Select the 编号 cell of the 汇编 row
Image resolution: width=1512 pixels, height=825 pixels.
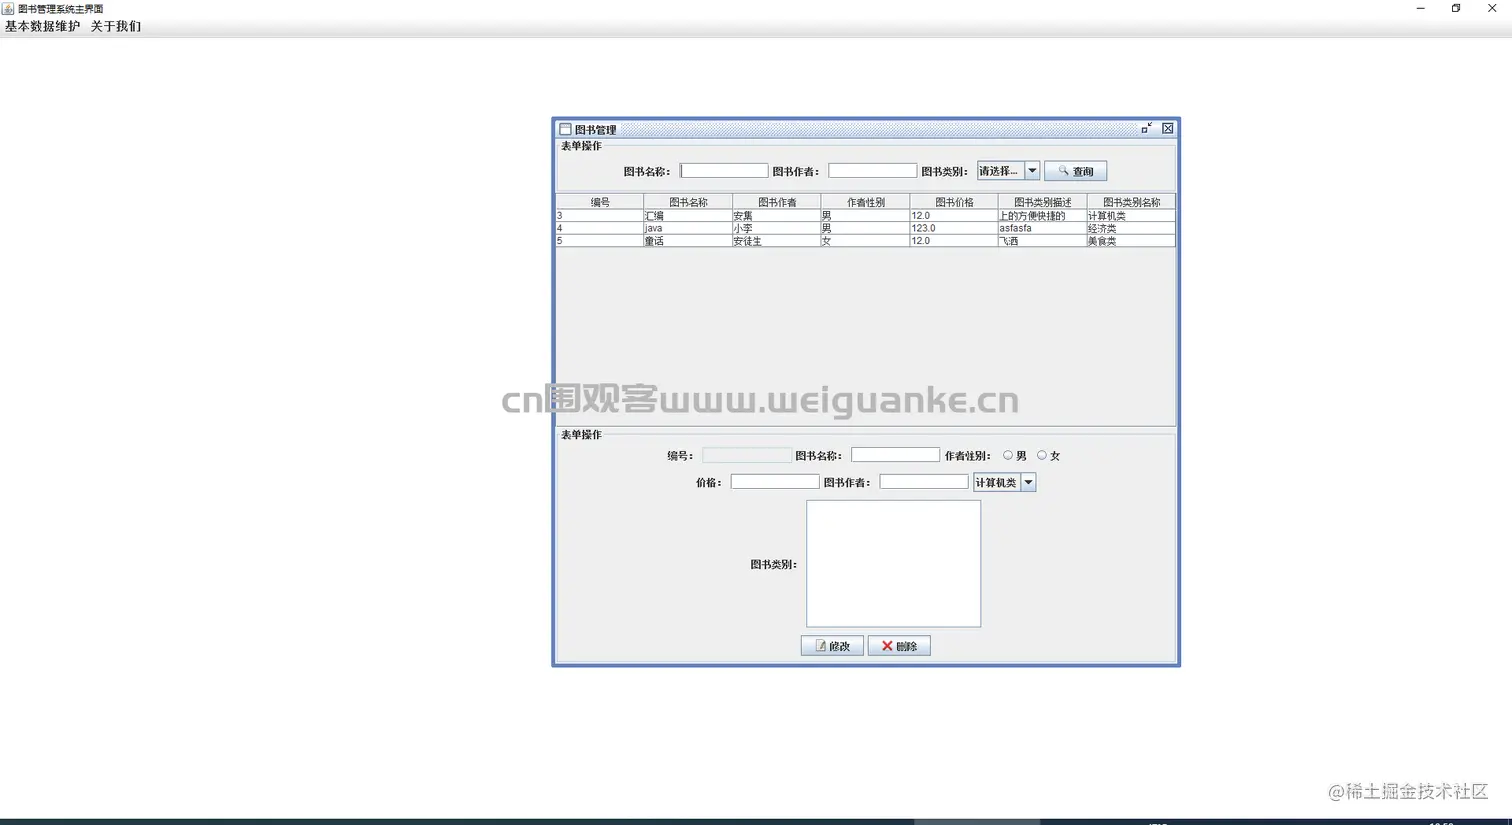600,215
